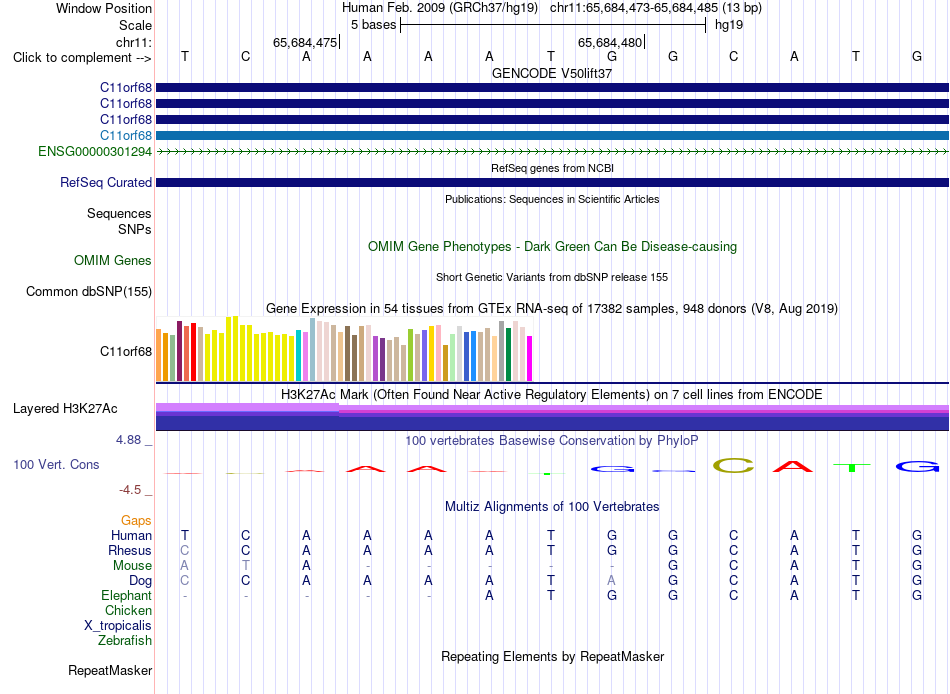The image size is (950, 694).
Task: Open 'Short Genetic Variants from dbSNP release 155'
Action: tap(552, 277)
